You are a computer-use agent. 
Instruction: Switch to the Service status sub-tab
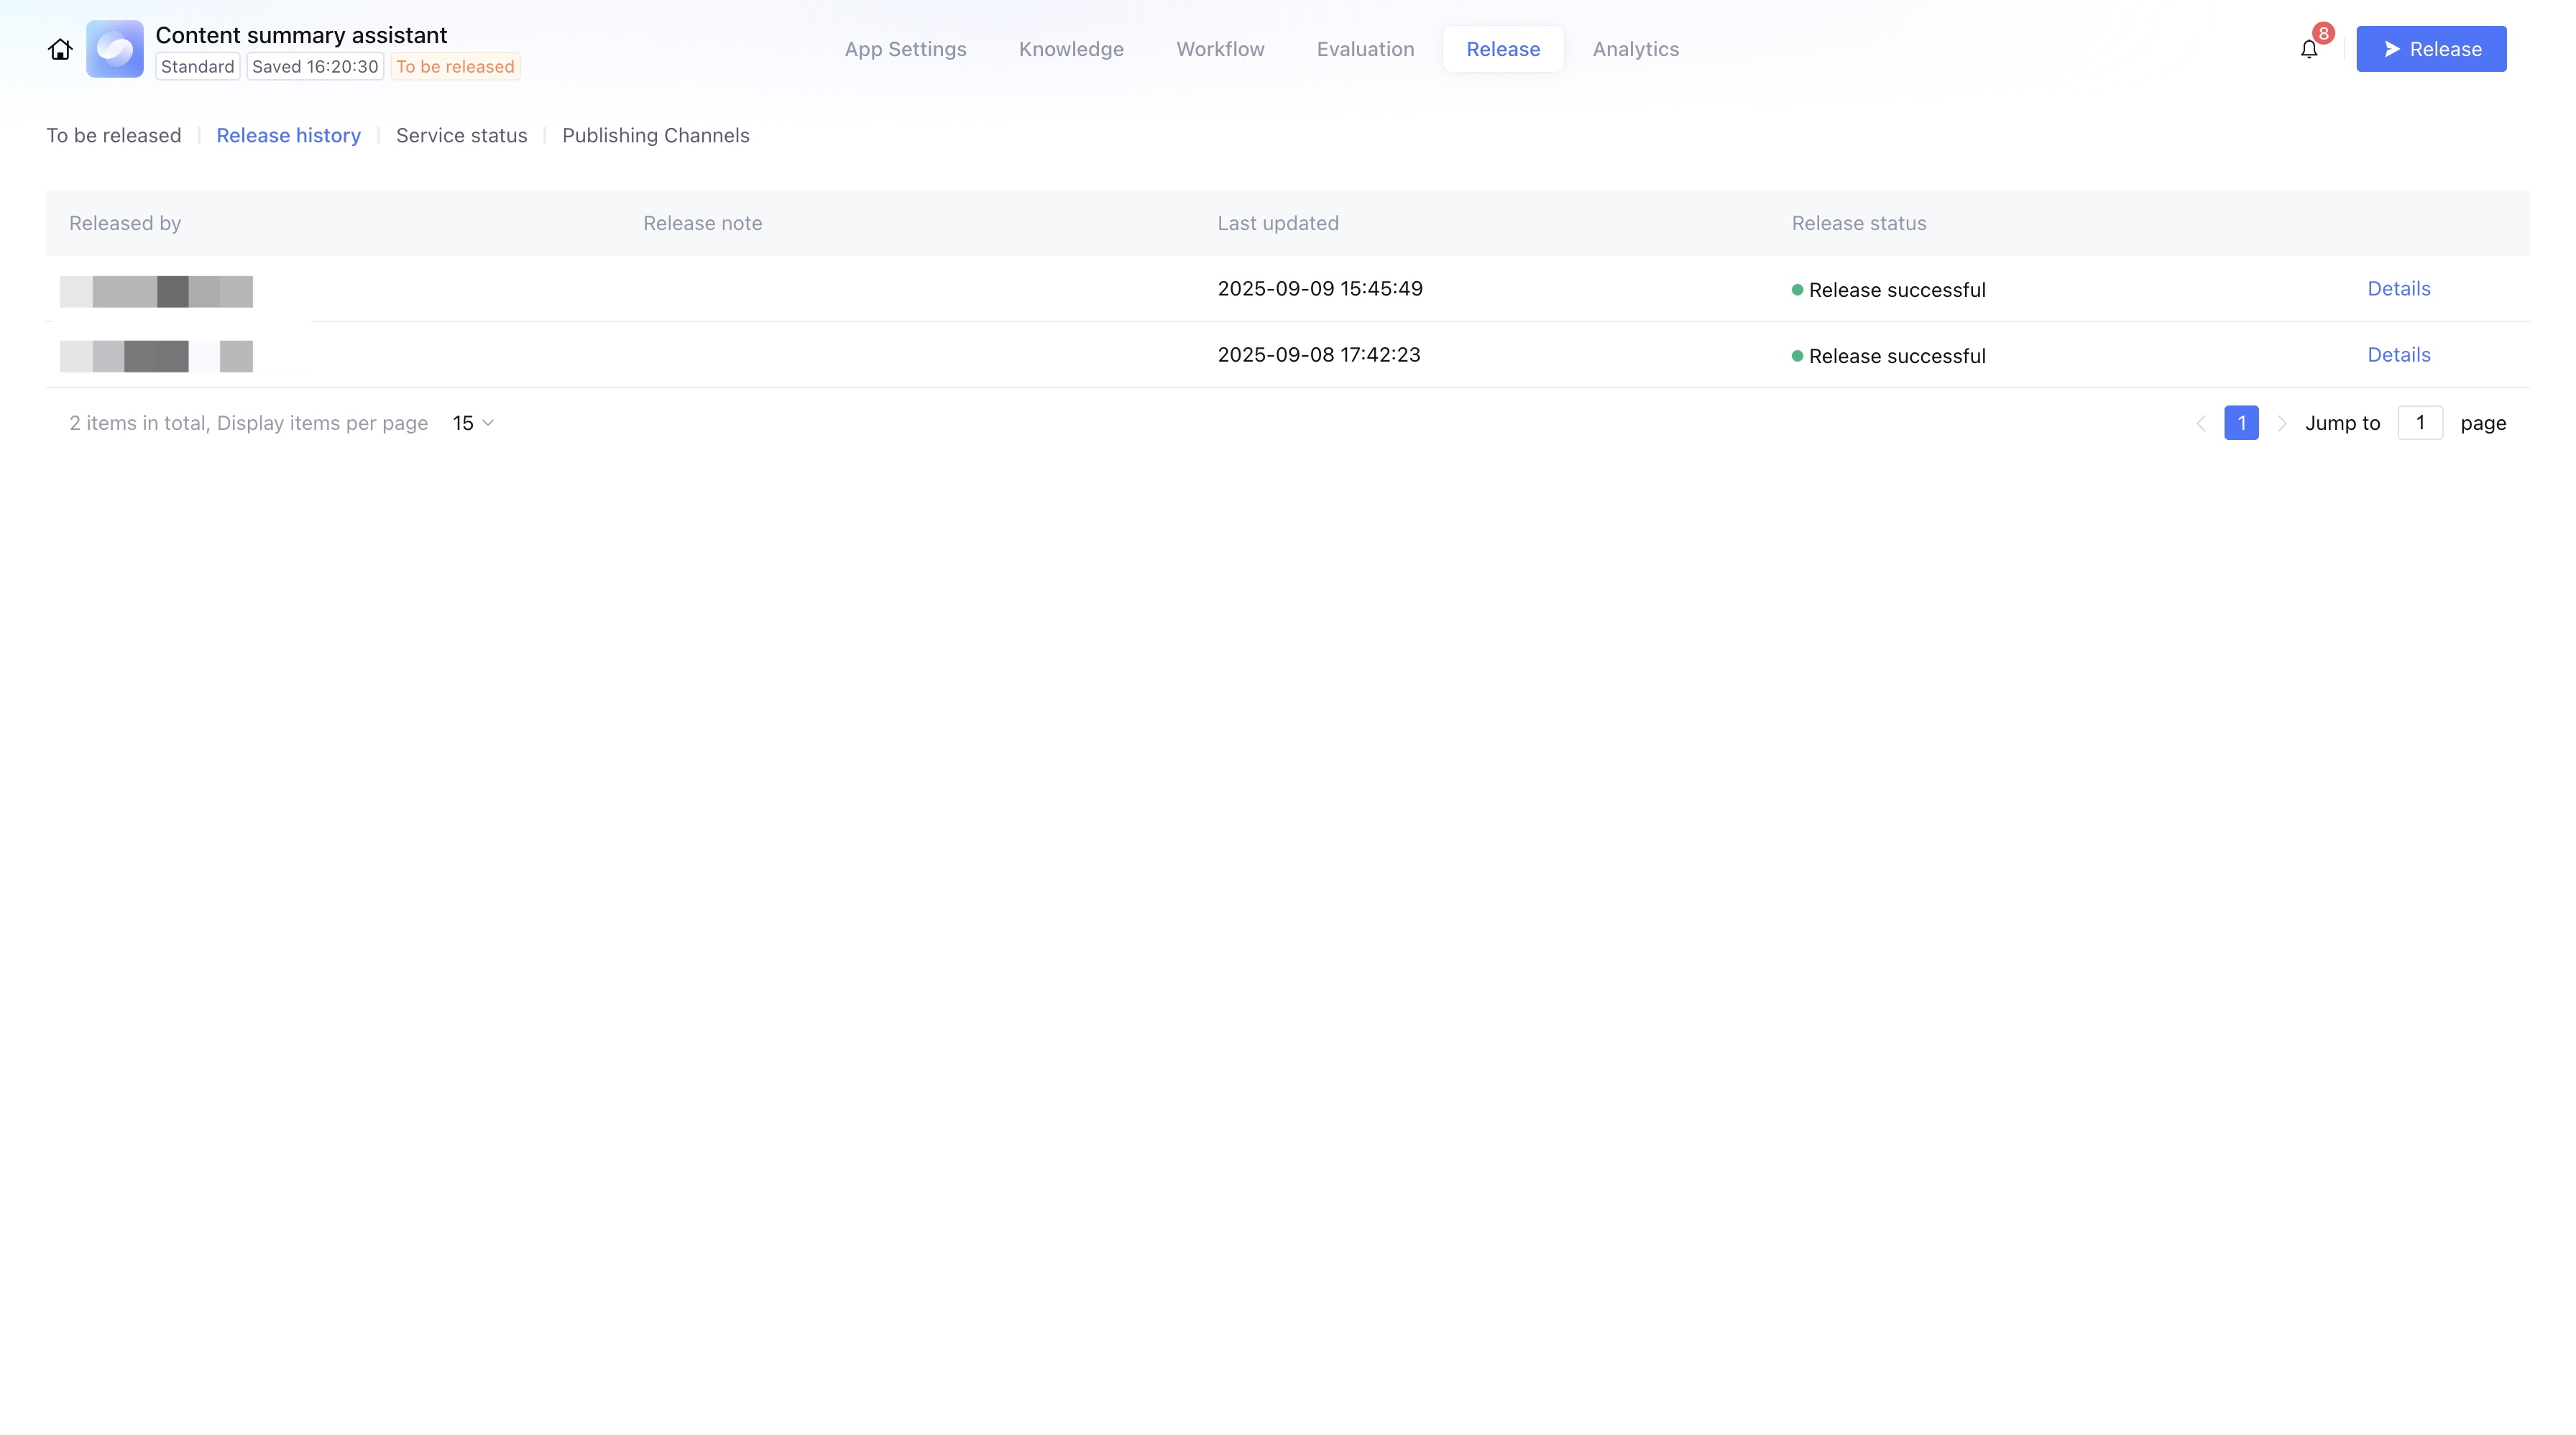461,135
